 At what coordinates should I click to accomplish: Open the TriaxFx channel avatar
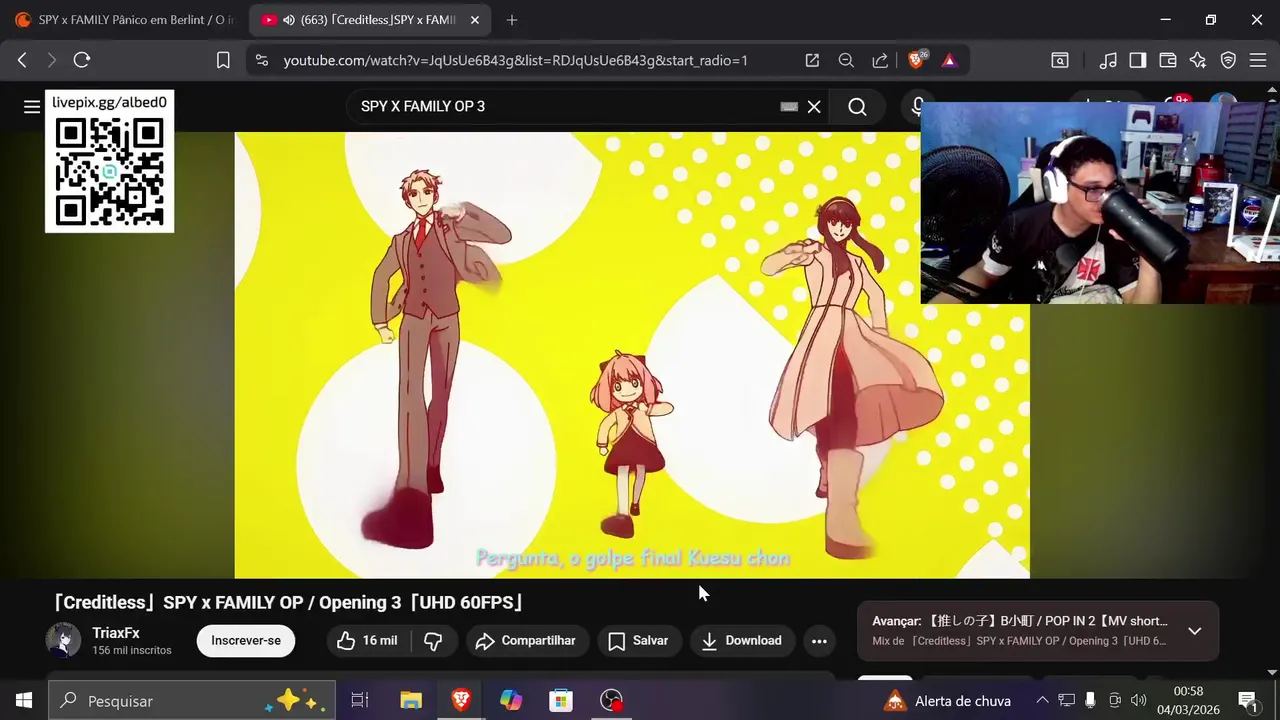pyautogui.click(x=64, y=640)
